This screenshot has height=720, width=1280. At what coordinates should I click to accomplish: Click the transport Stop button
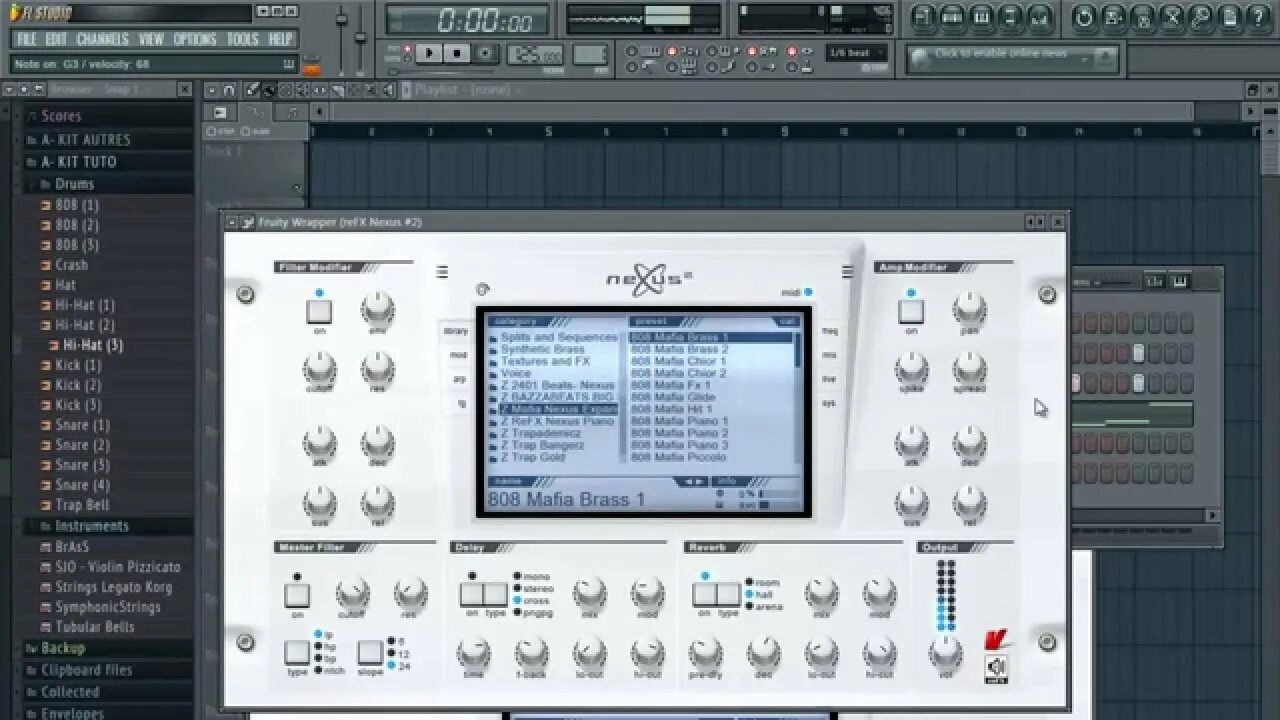tap(457, 53)
